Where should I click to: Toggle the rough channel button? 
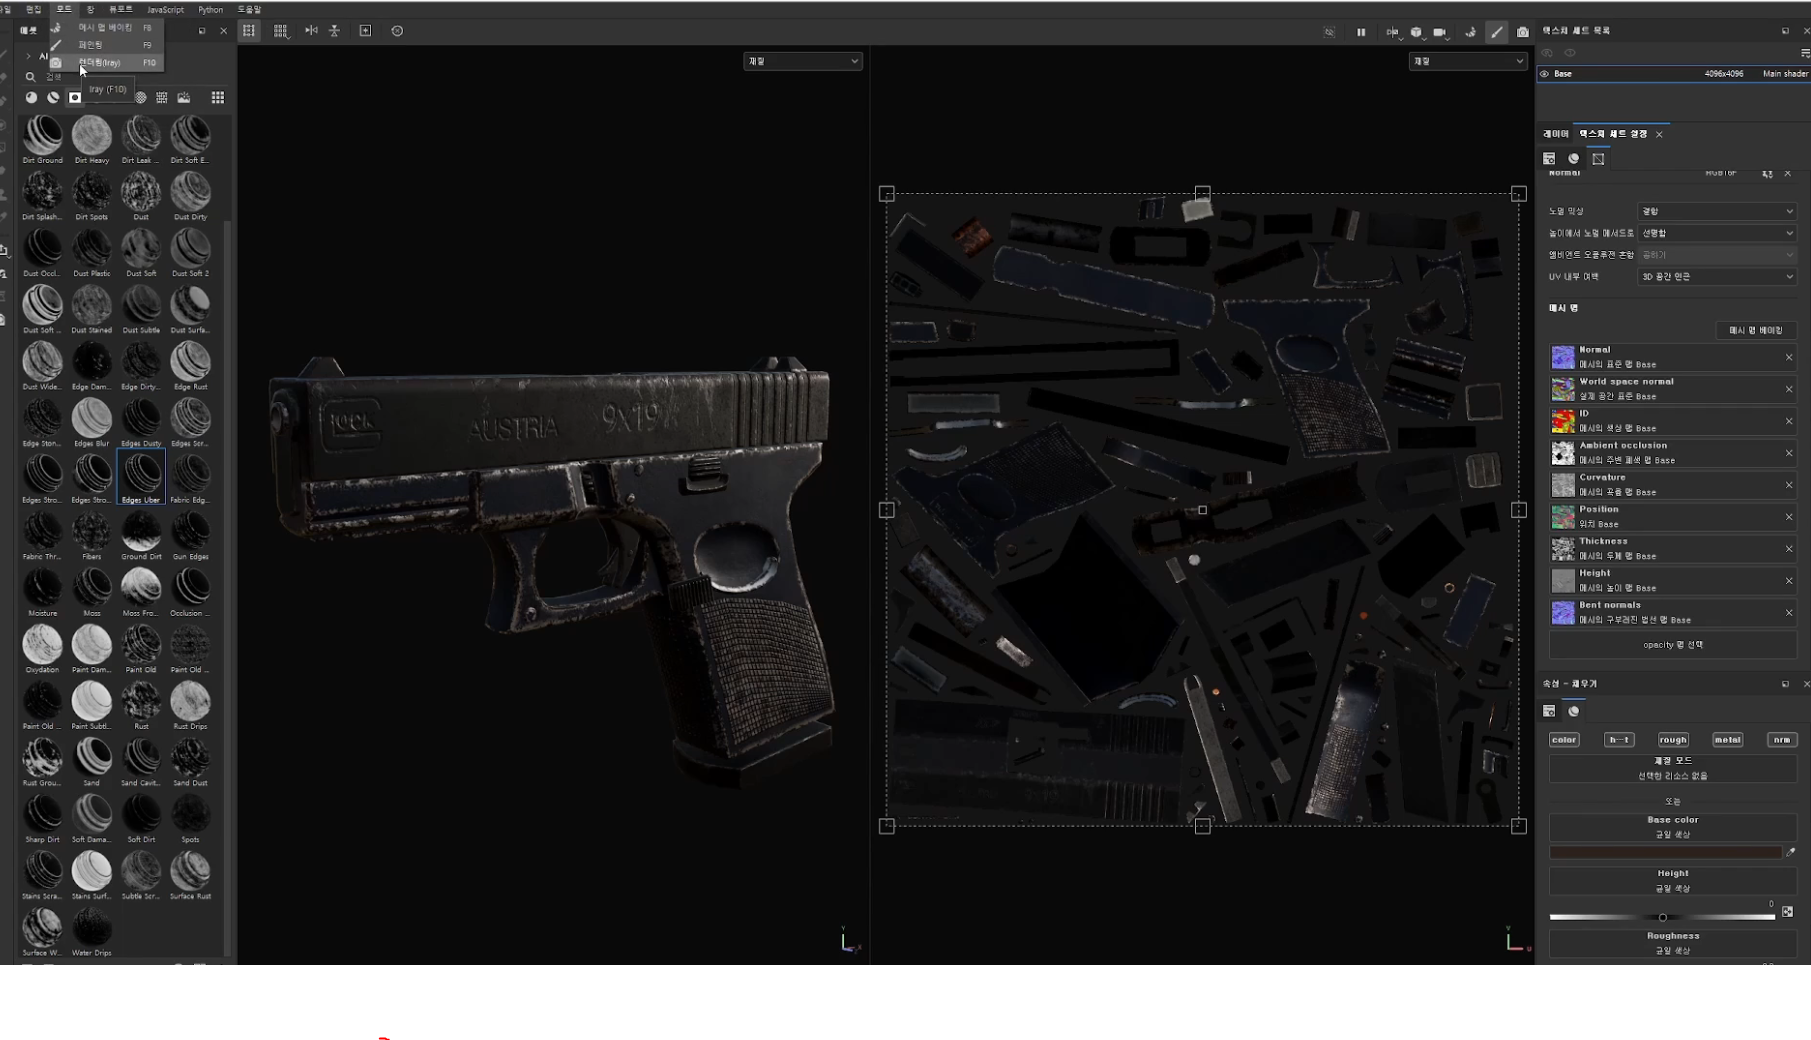click(1672, 740)
